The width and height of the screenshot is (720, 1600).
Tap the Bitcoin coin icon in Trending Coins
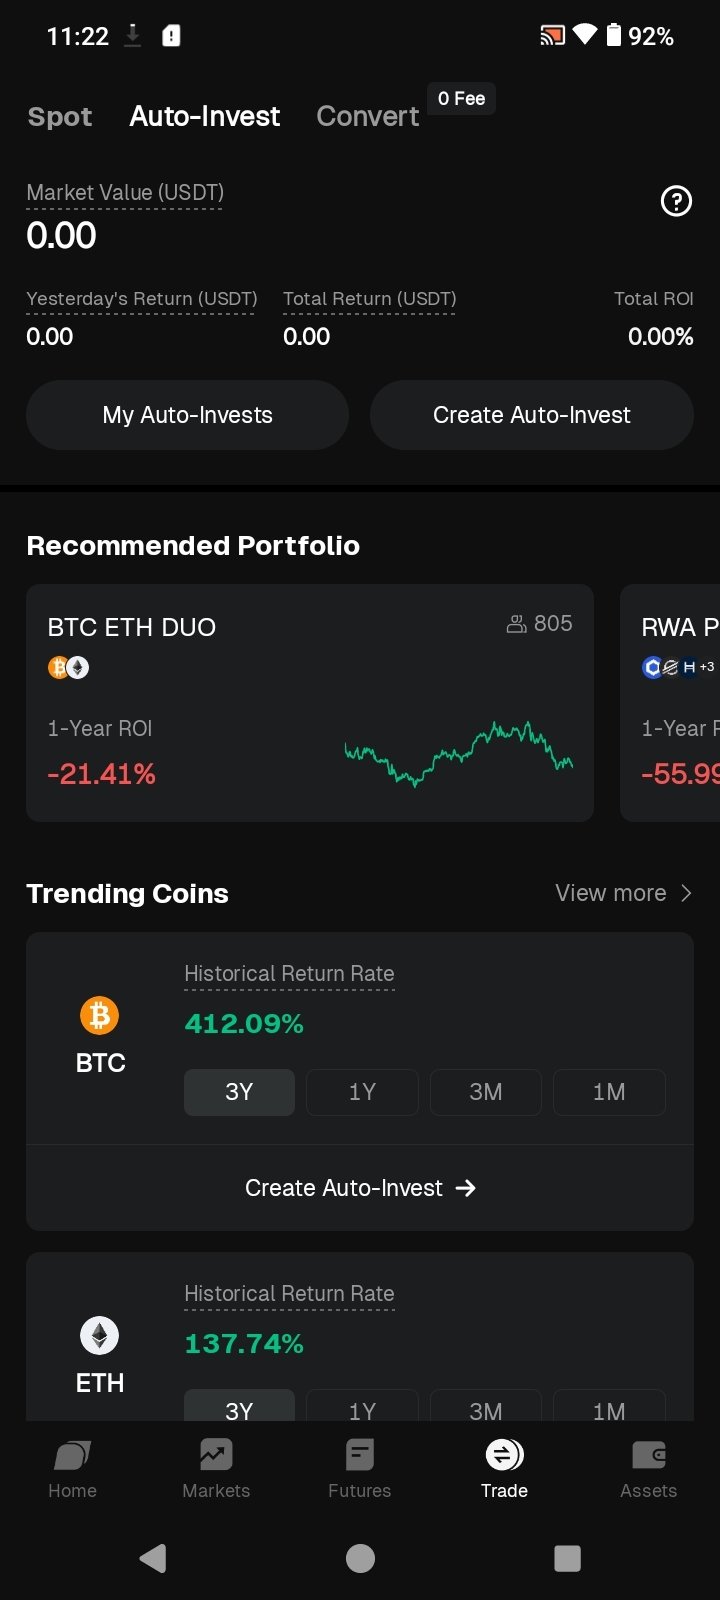[99, 1016]
